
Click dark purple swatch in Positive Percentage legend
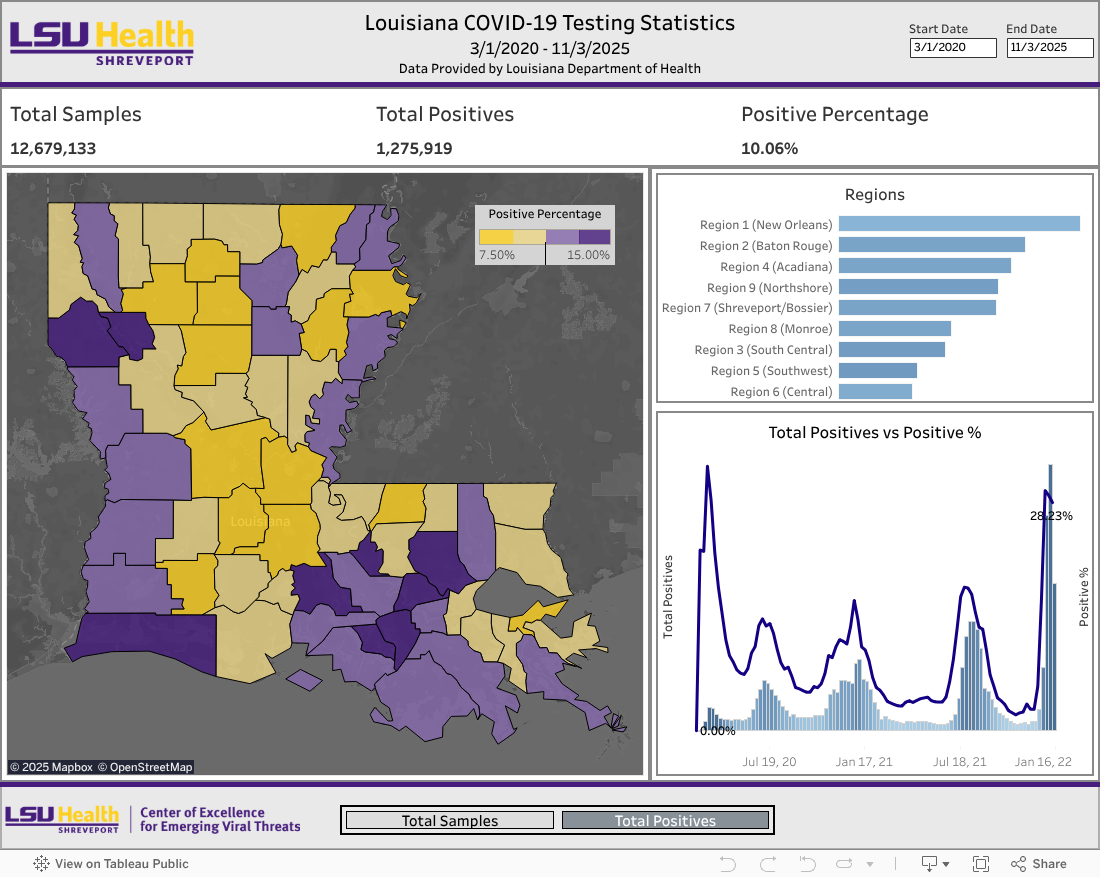pyautogui.click(x=594, y=237)
